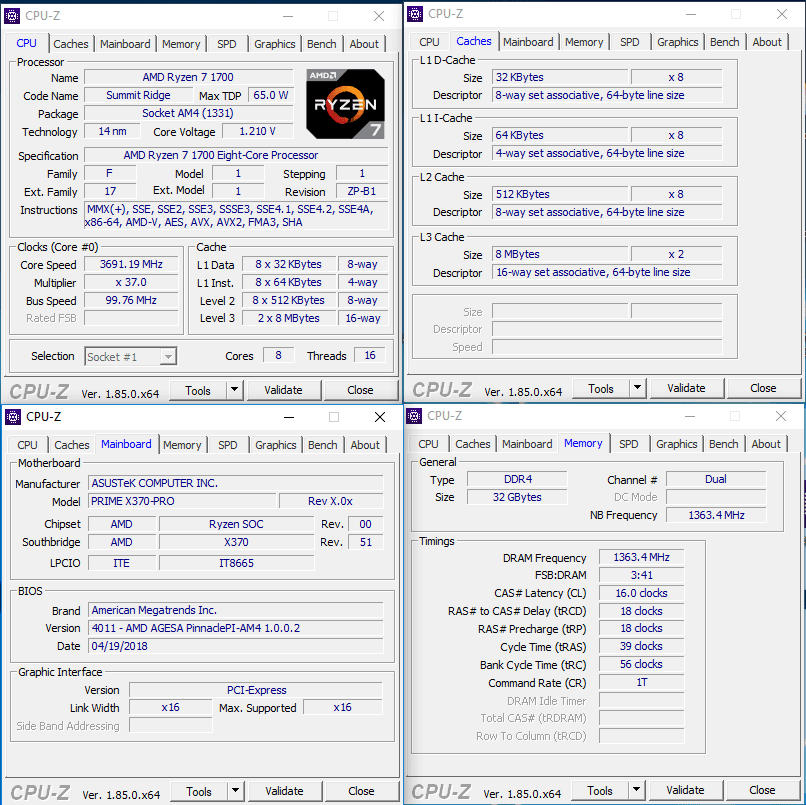Click the PRIME X370-PRO model field

tap(182, 501)
